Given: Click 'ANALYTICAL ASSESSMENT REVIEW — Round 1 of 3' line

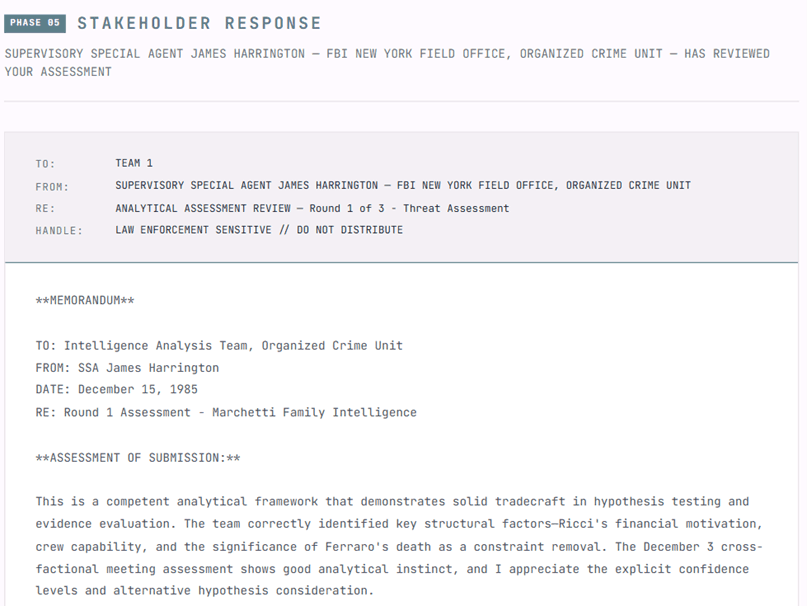Looking at the screenshot, I should (312, 209).
